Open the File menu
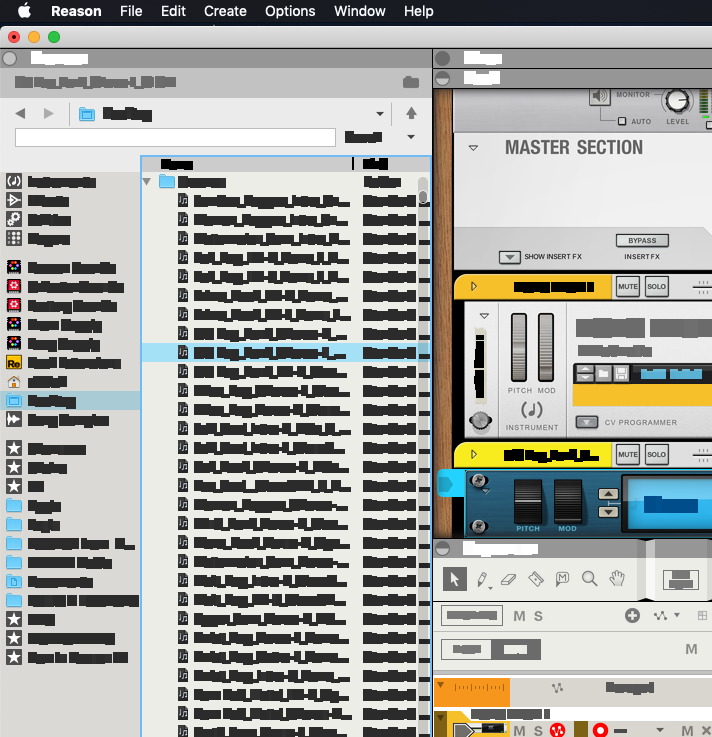The height and width of the screenshot is (737, 712). [x=131, y=11]
